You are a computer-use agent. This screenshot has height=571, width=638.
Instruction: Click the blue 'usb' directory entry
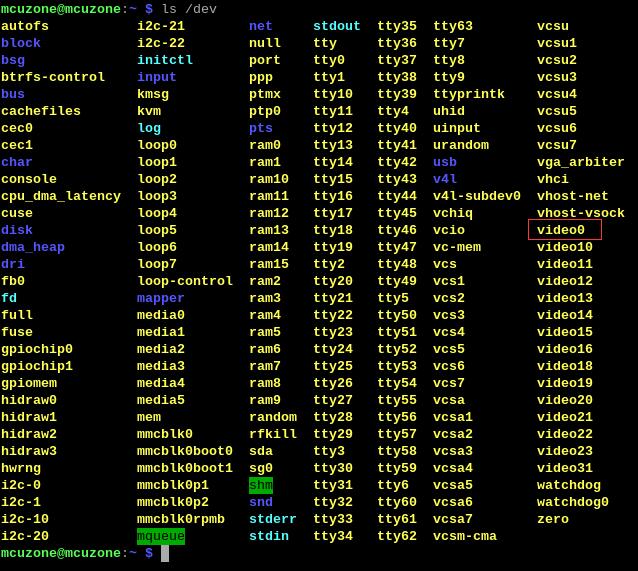coord(445,162)
